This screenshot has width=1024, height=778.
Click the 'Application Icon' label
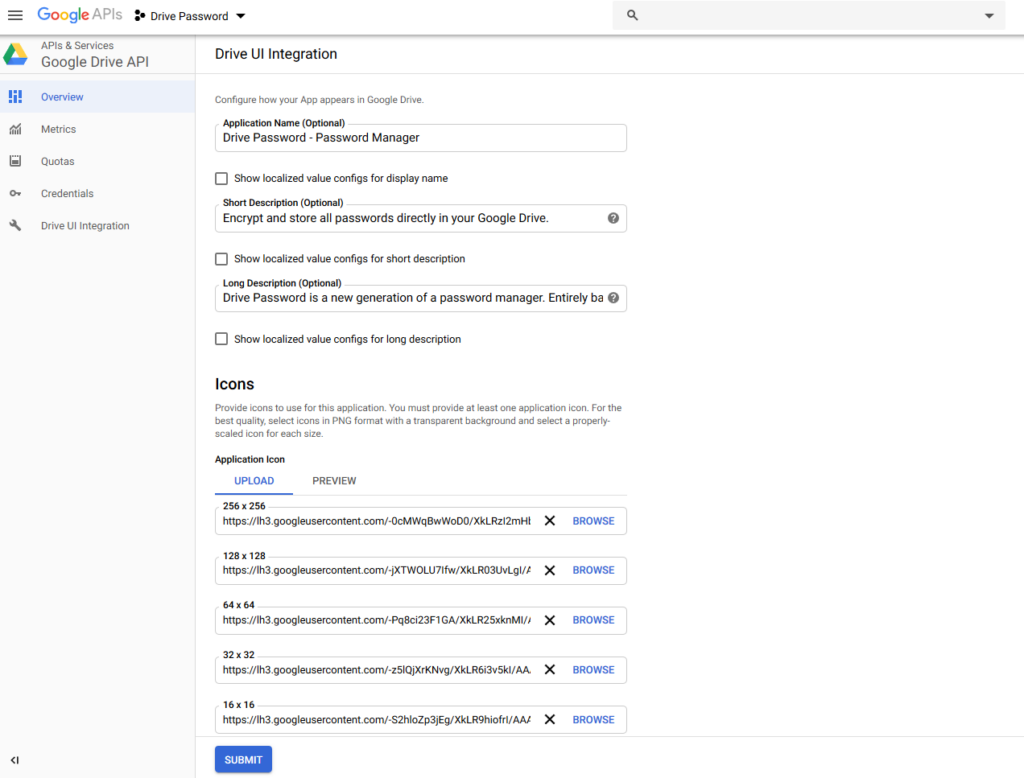tap(250, 459)
